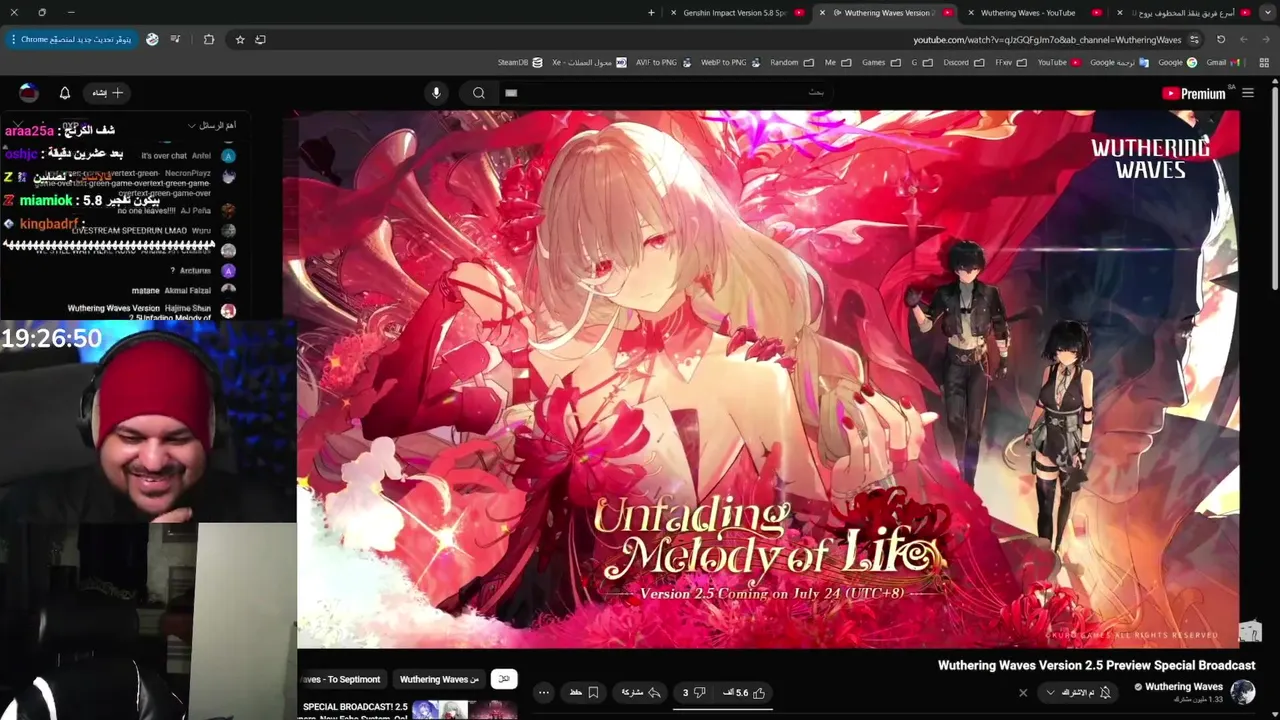Open the FFxiv bookmarks folder
Viewport: 1280px width, 720px height.
click(1011, 62)
